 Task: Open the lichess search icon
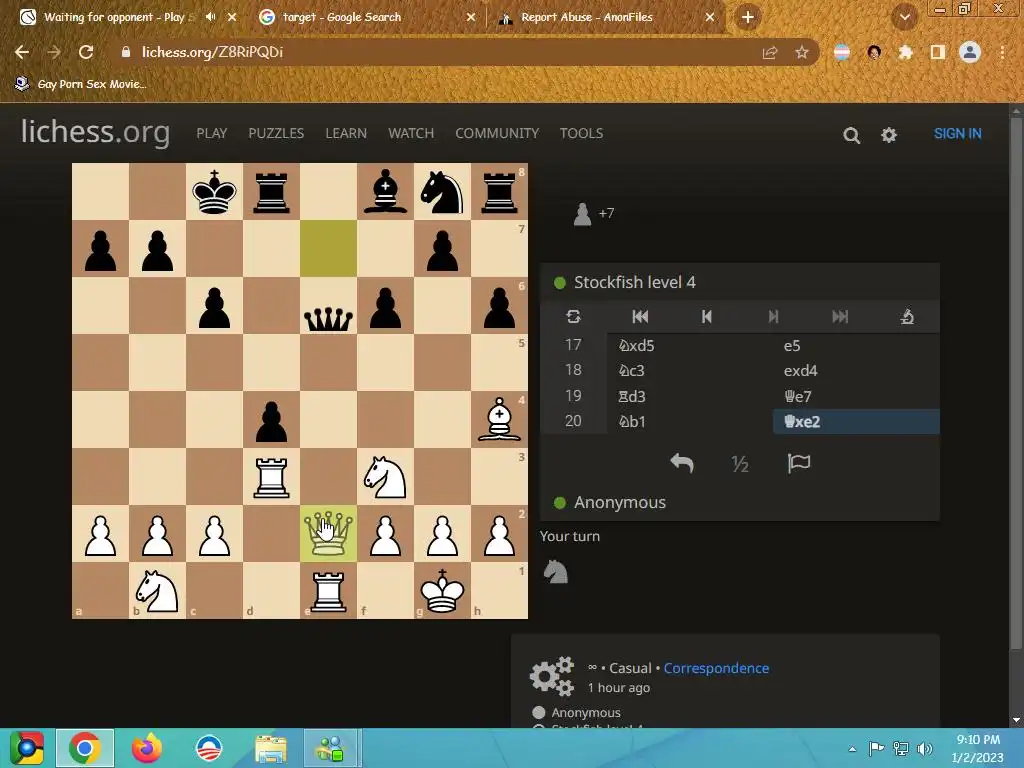pos(851,135)
